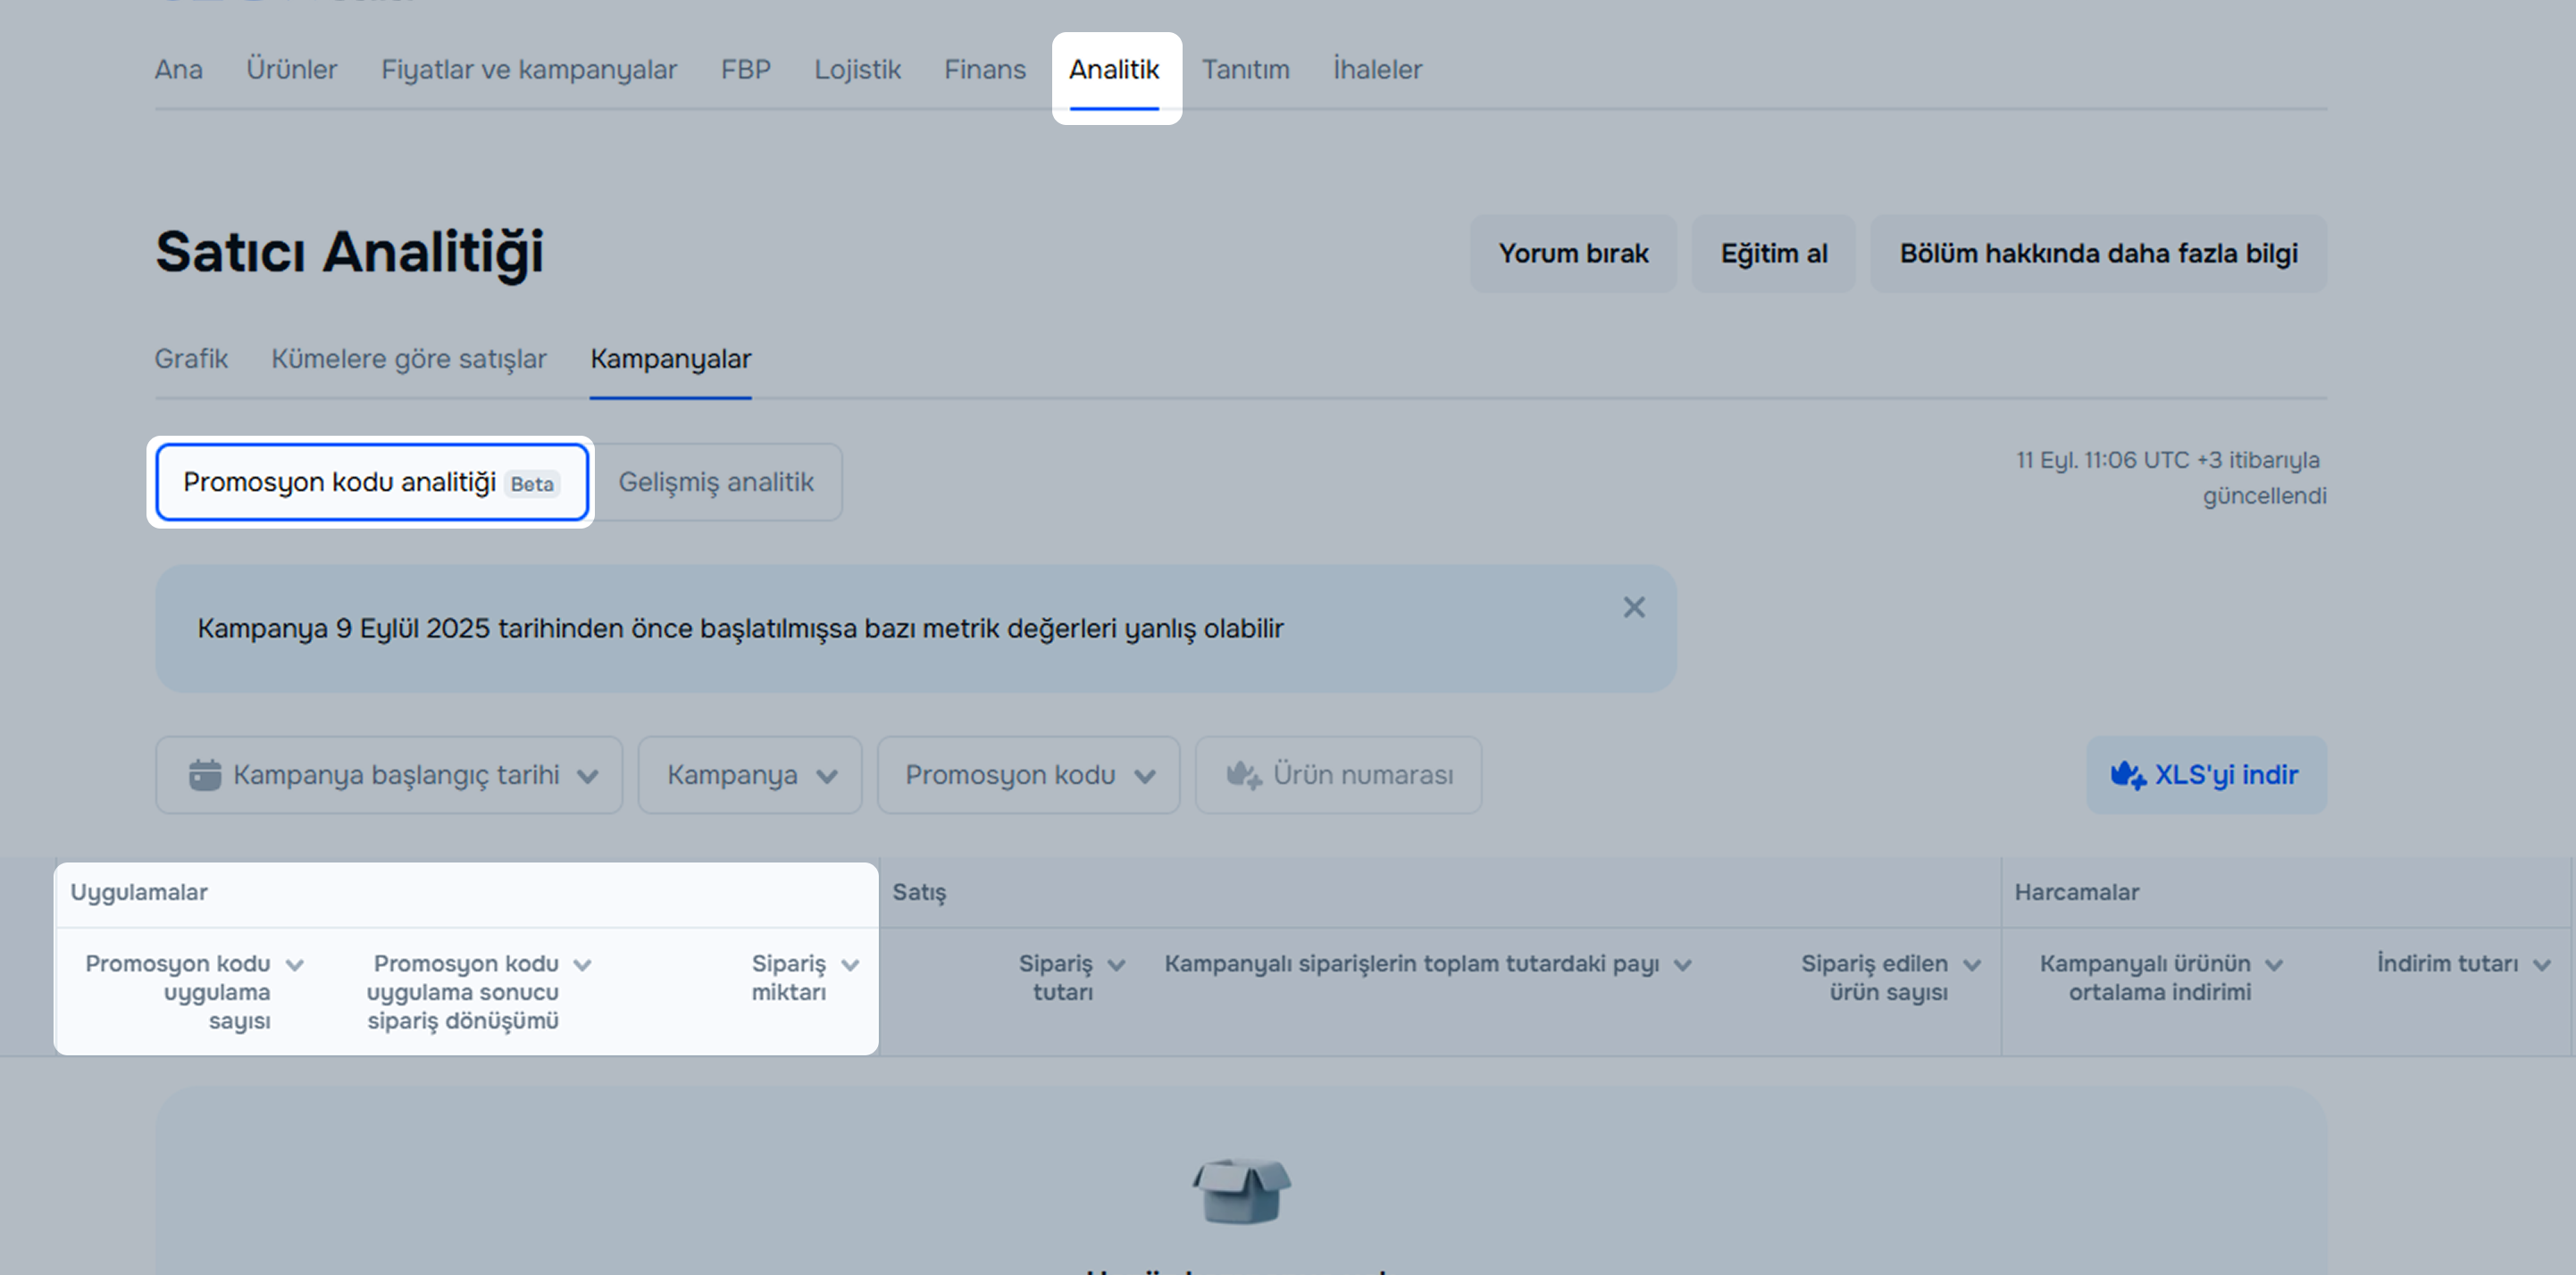
Task: Open the Promosyon kodu filter dropdown
Action: coord(1028,775)
